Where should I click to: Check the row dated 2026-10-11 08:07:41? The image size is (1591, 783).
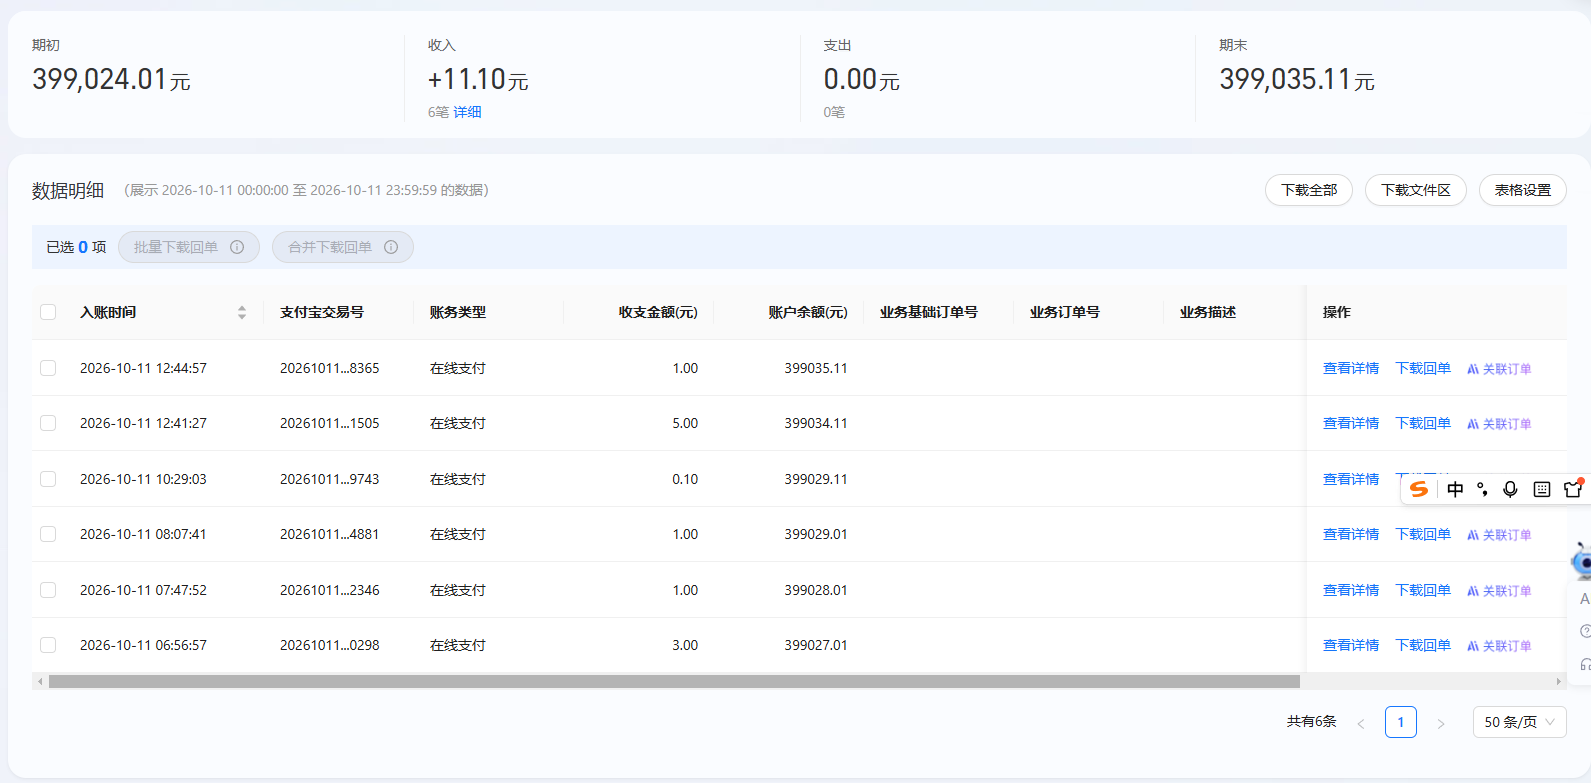click(48, 534)
